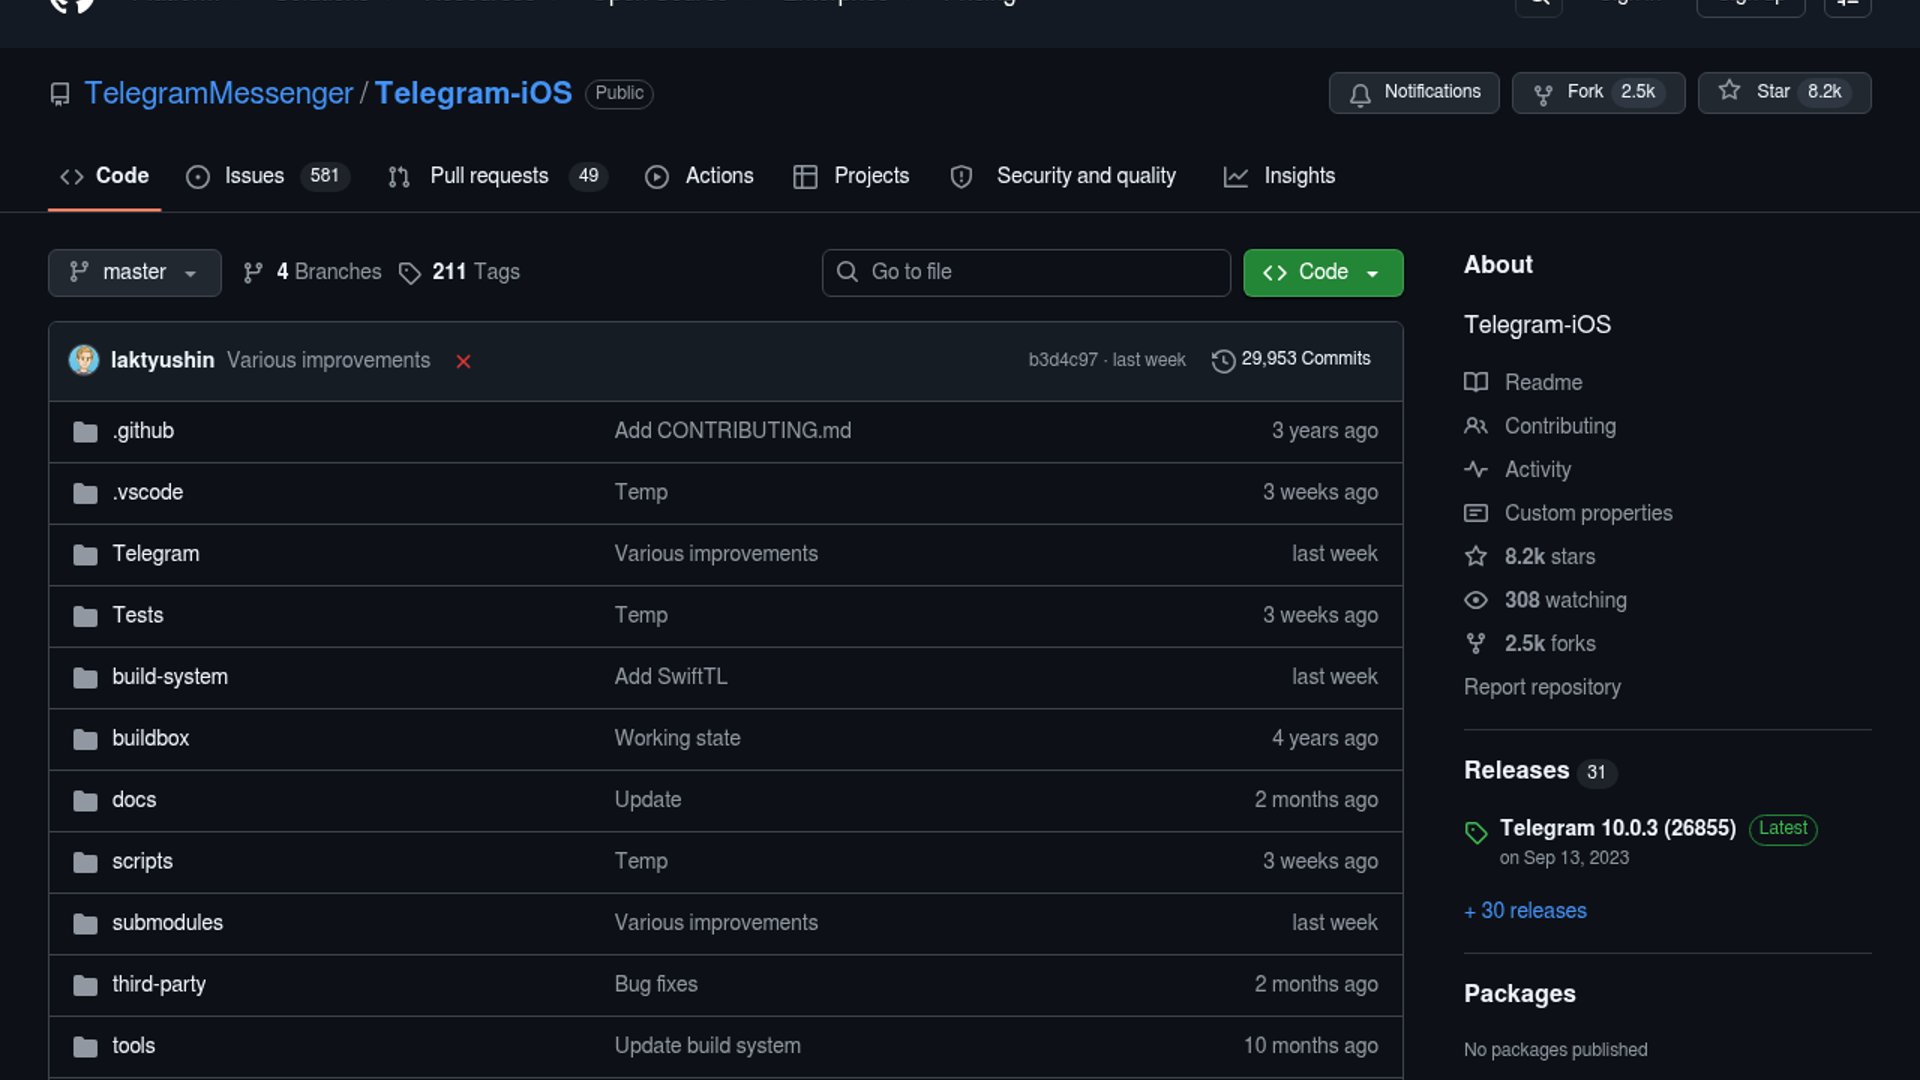Click the eye icon for 308 watching
This screenshot has height=1080, width=1920.
click(1476, 600)
